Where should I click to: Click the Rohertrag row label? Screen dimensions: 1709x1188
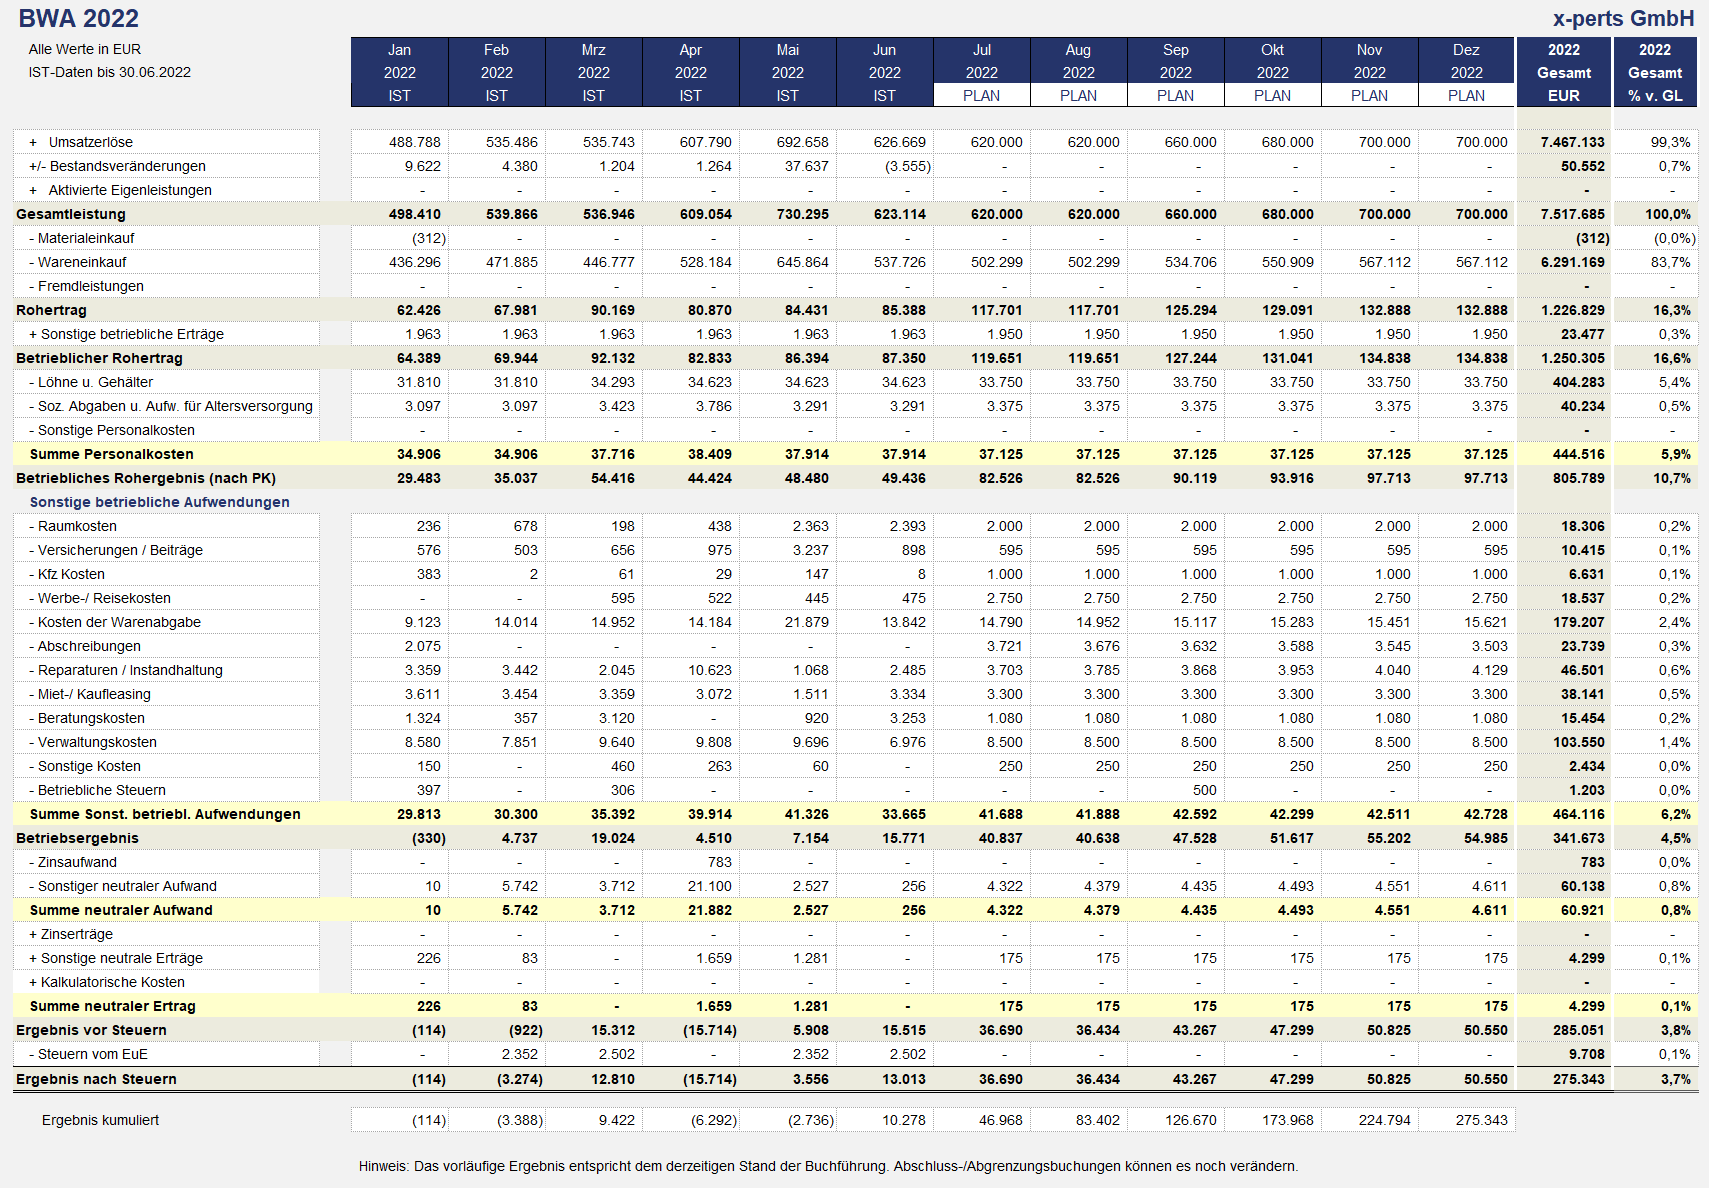[51, 310]
